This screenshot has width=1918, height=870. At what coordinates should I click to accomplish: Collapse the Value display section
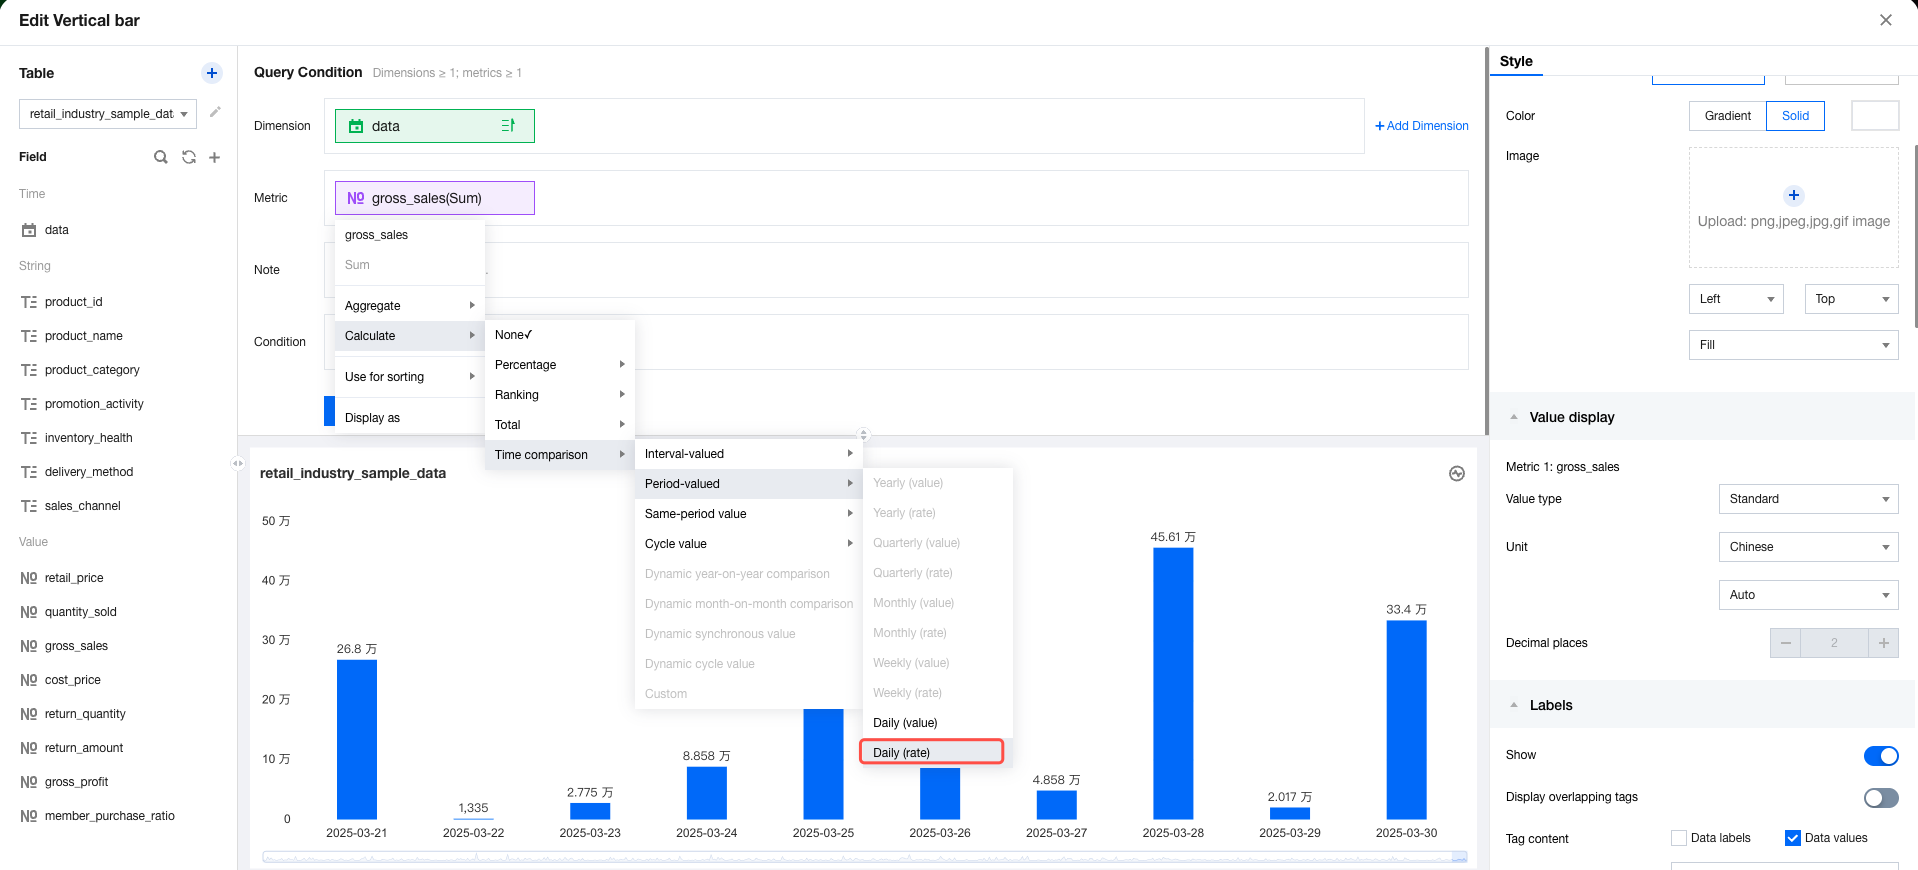tap(1514, 417)
